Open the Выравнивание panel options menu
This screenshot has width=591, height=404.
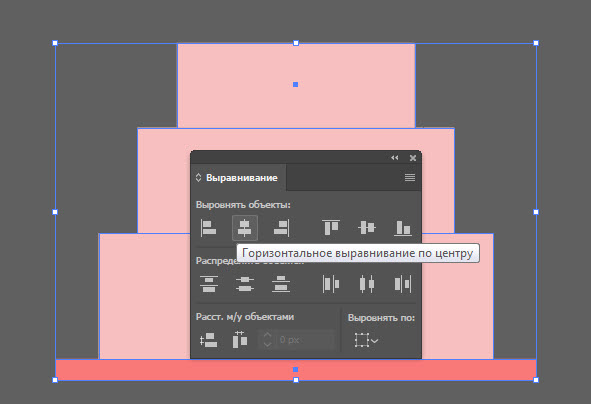pyautogui.click(x=410, y=178)
